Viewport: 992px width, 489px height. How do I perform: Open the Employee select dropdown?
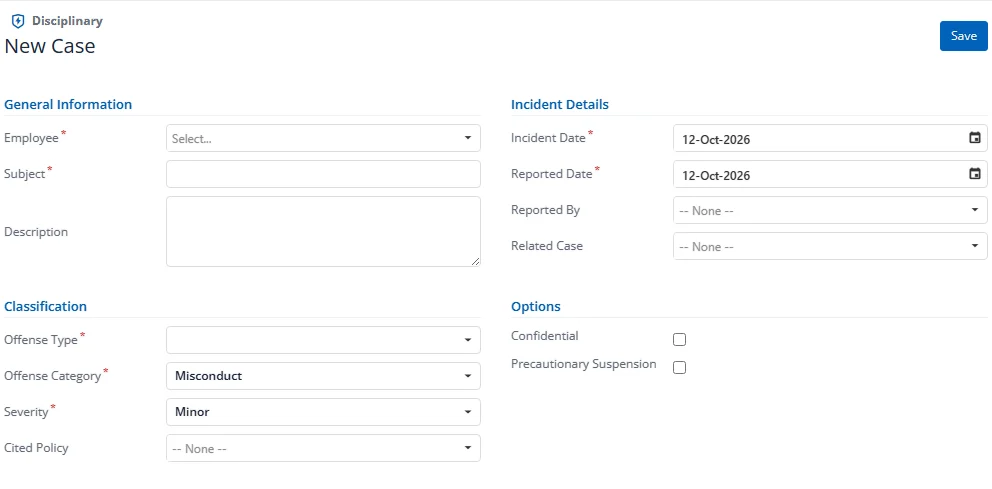tap(323, 138)
